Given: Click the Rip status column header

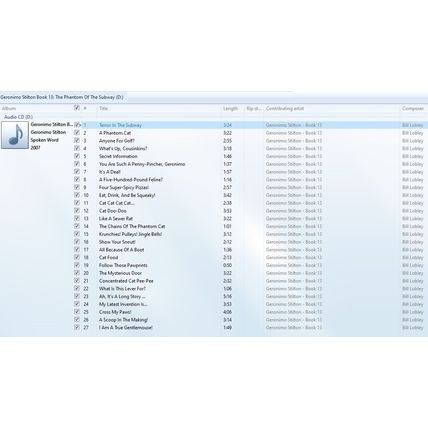Looking at the screenshot, I should [x=254, y=108].
